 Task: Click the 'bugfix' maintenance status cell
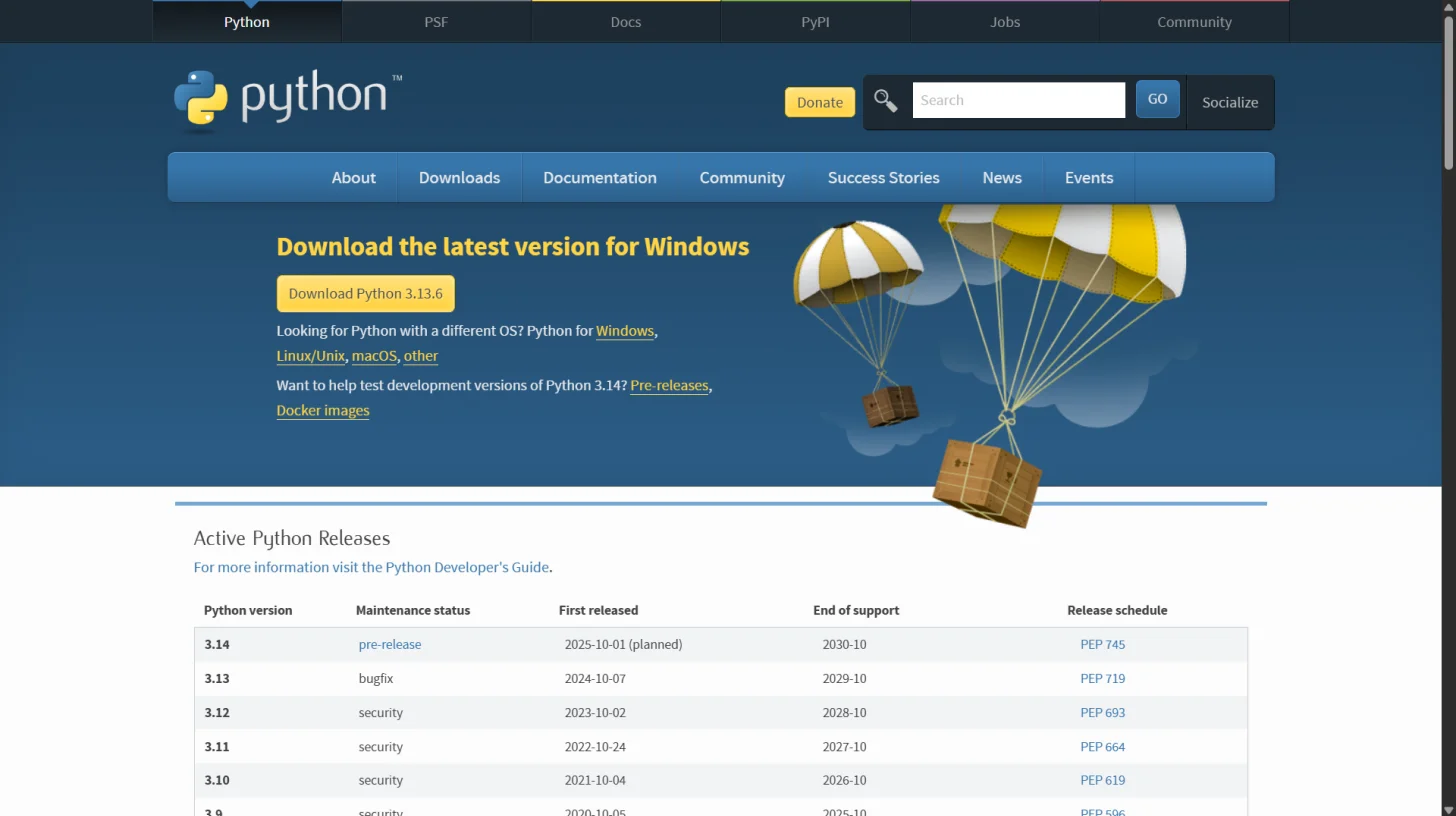click(x=376, y=678)
